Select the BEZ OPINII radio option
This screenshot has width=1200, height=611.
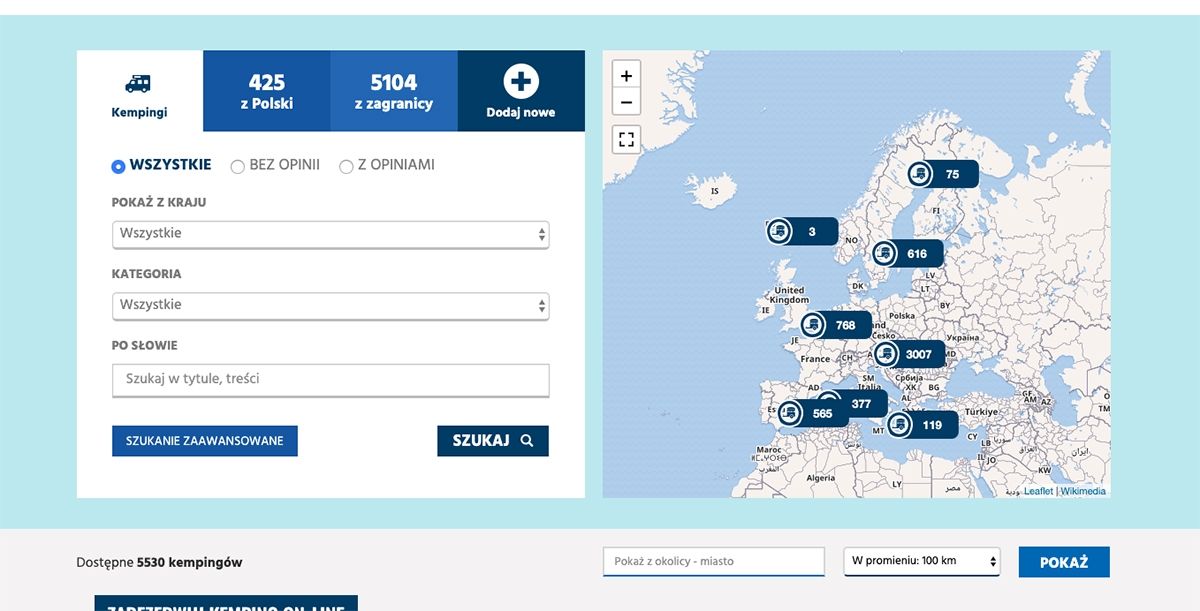tap(237, 166)
